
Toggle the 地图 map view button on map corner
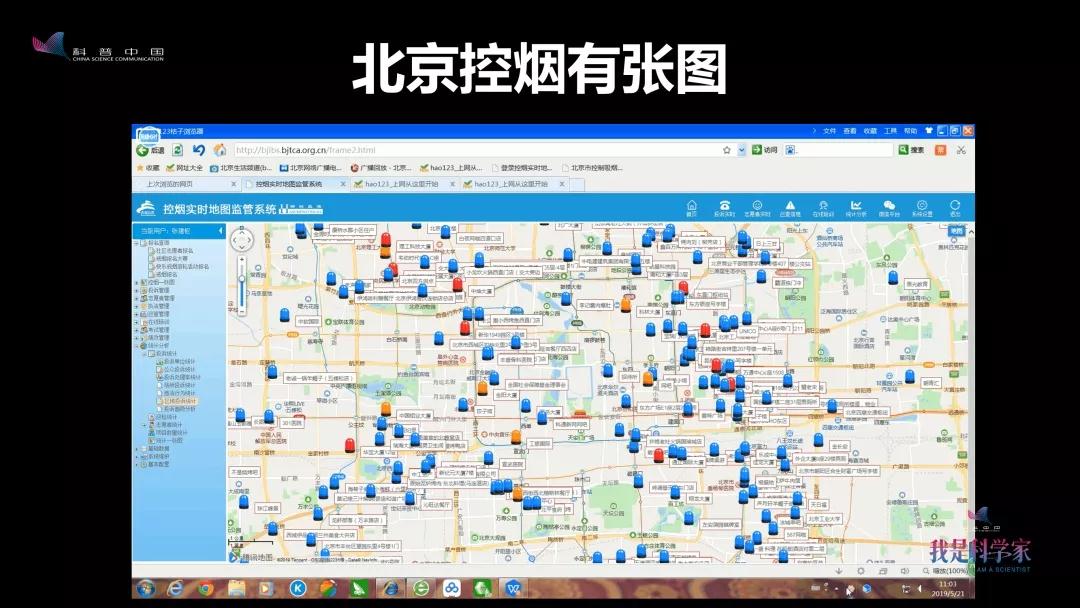pyautogui.click(x=957, y=231)
